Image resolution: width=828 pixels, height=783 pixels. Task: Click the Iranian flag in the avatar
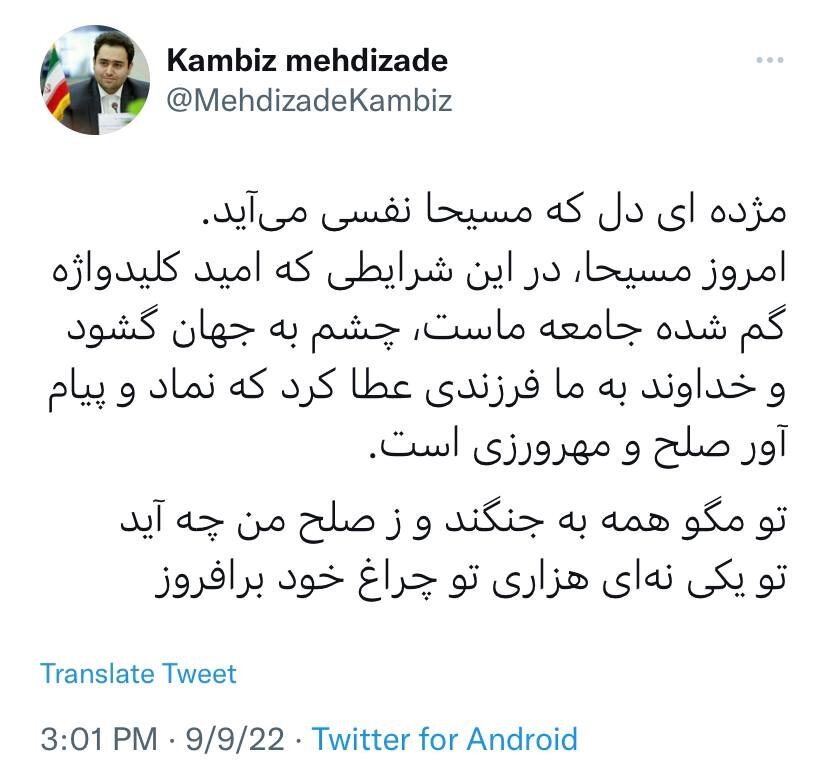(56, 82)
